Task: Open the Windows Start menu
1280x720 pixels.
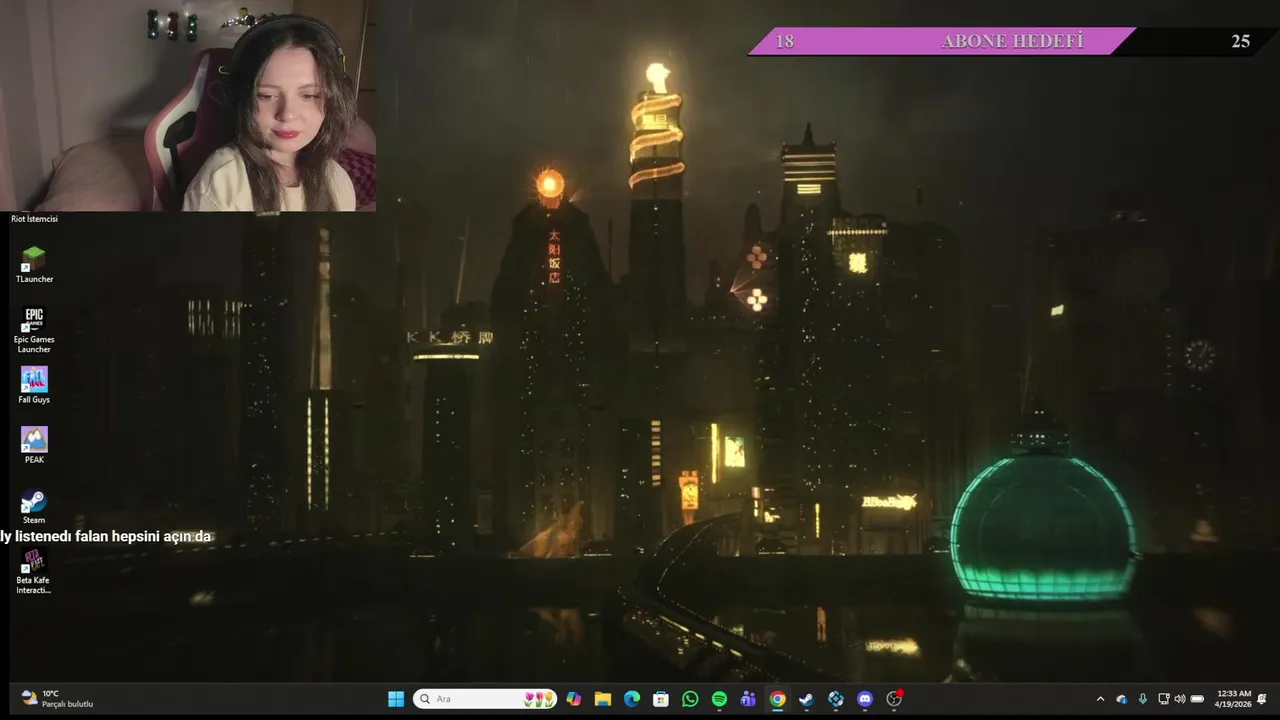Action: [396, 699]
